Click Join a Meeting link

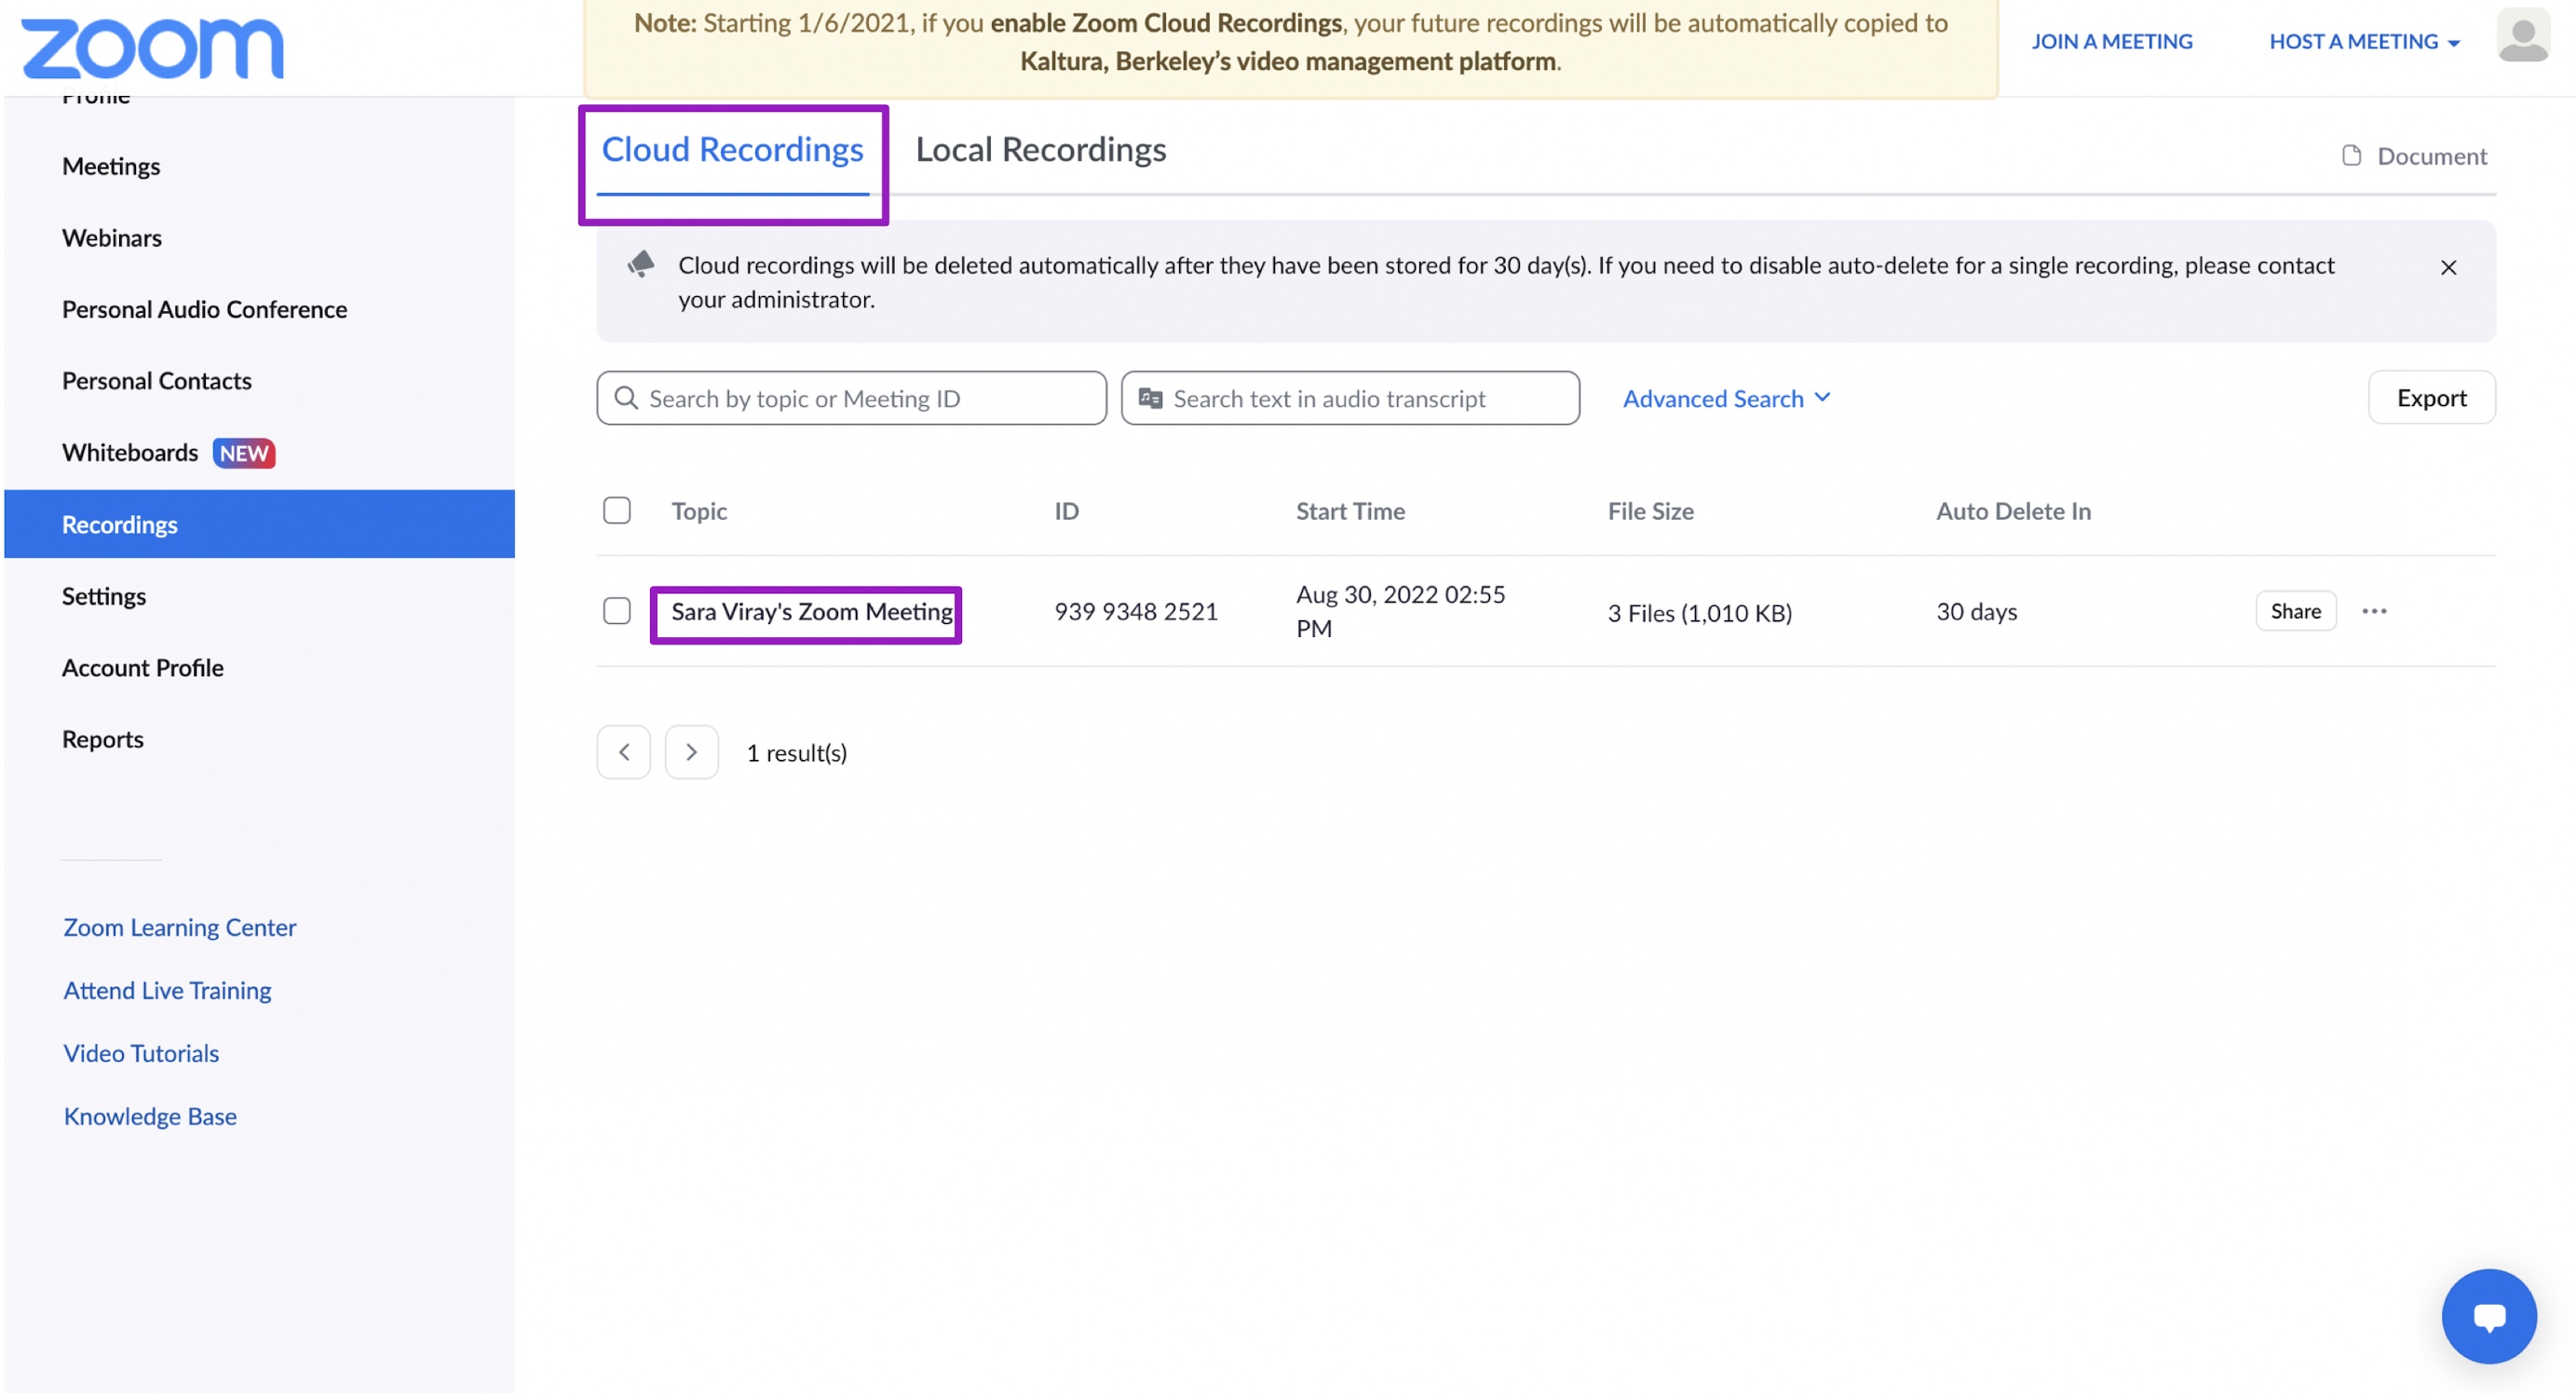[2111, 41]
